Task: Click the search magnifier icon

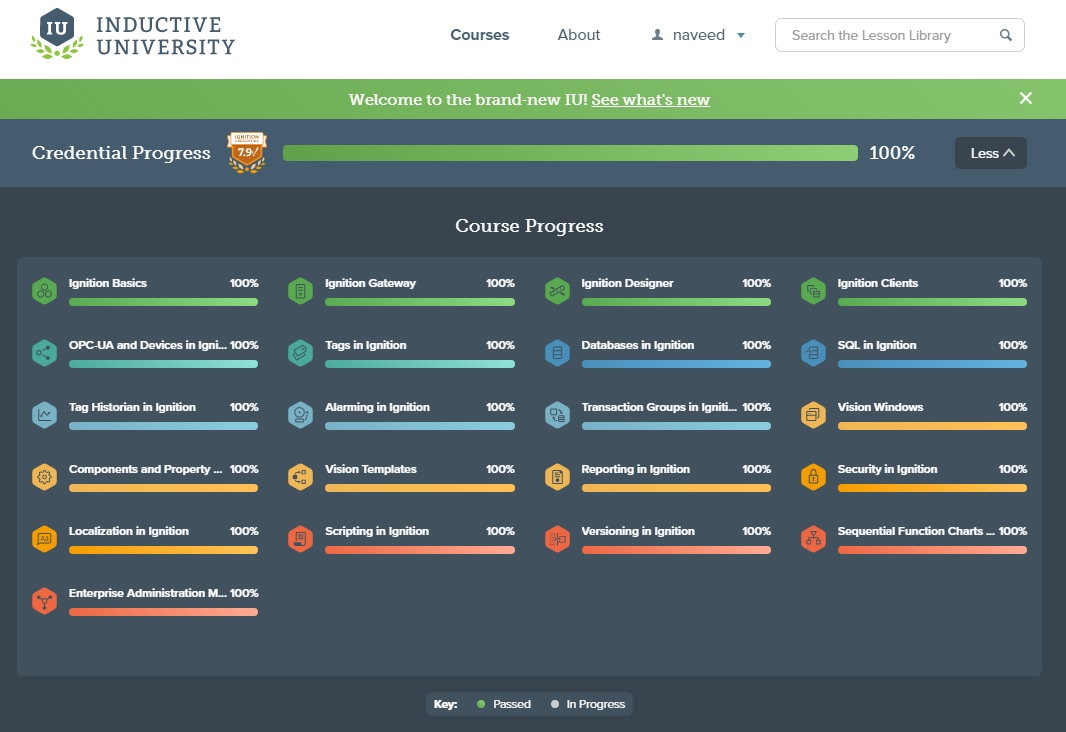Action: click(x=1006, y=35)
